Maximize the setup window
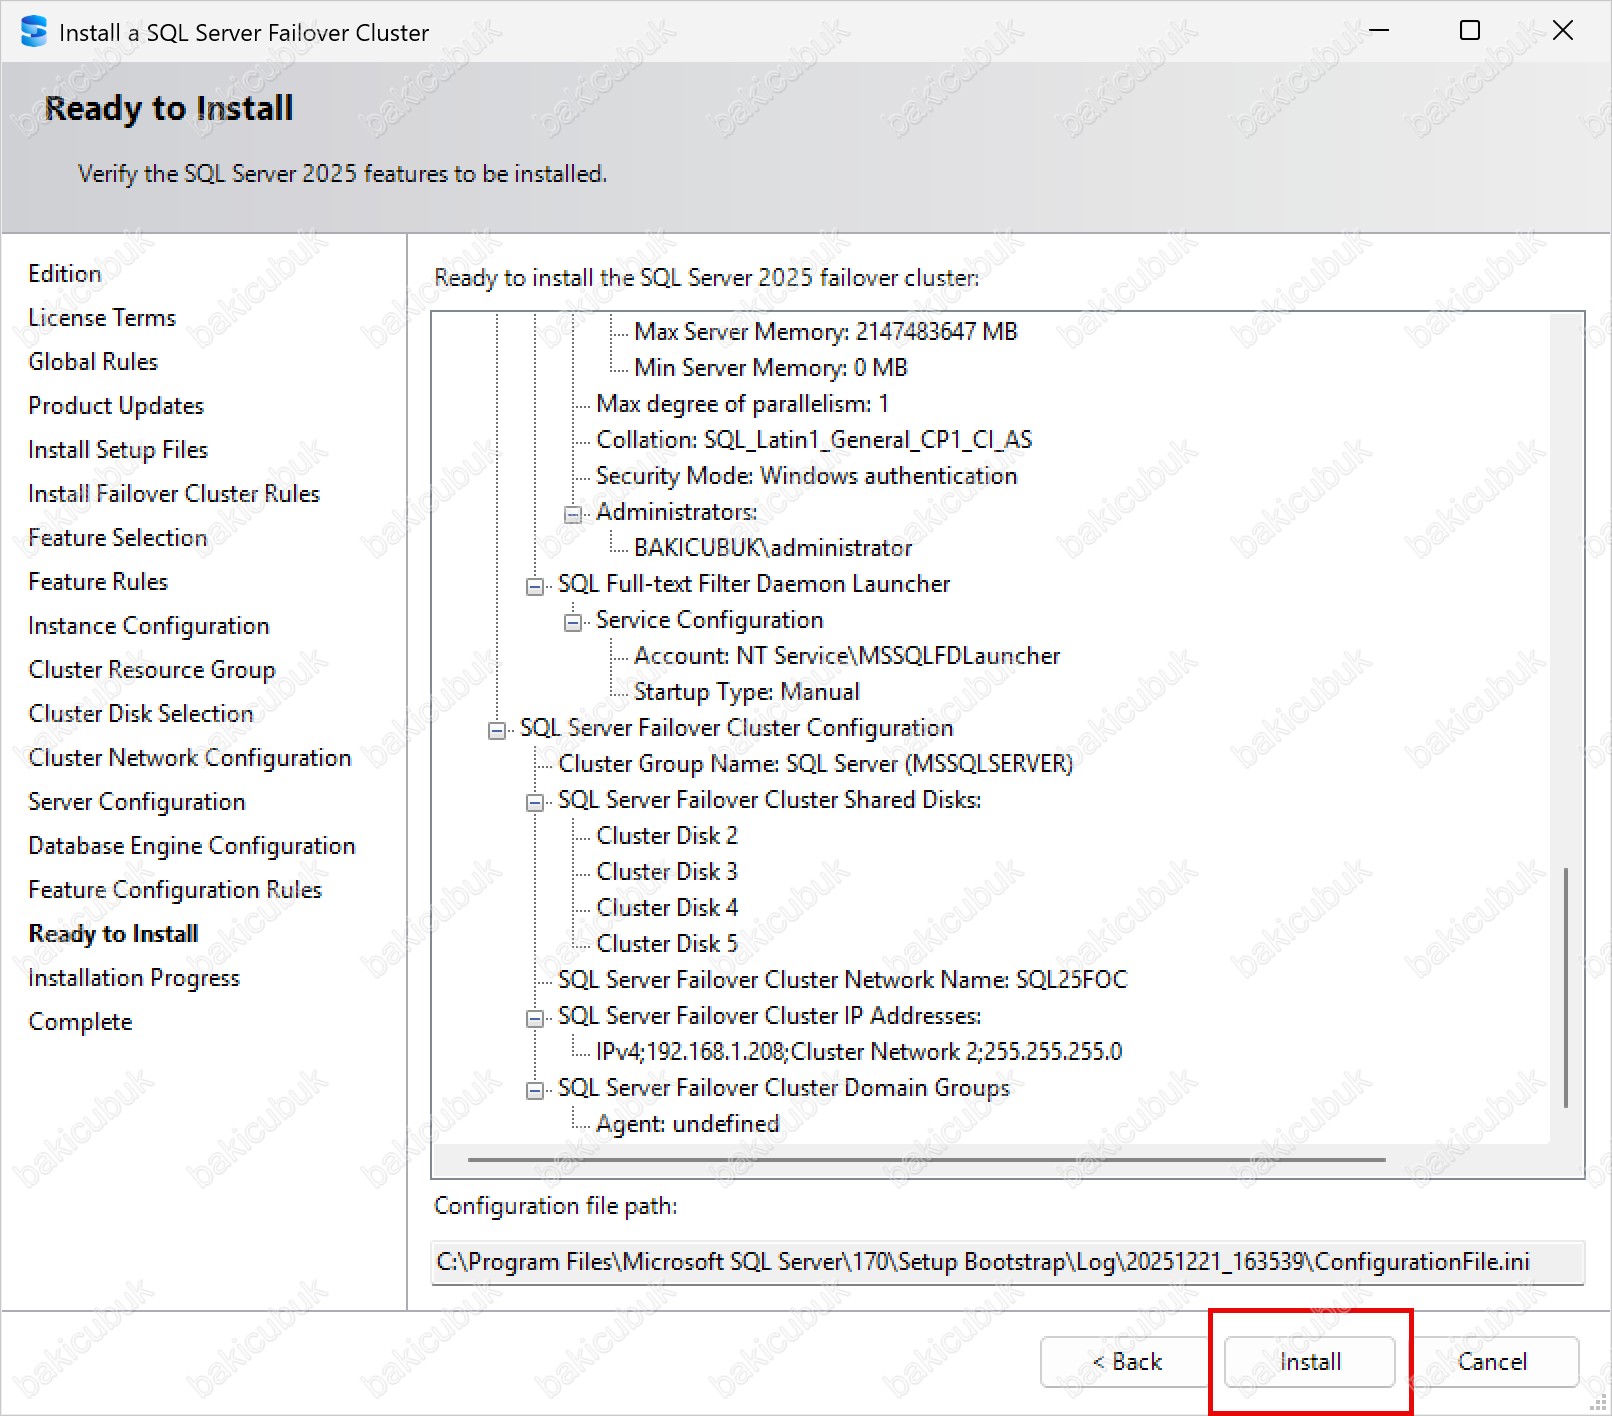 (x=1469, y=31)
